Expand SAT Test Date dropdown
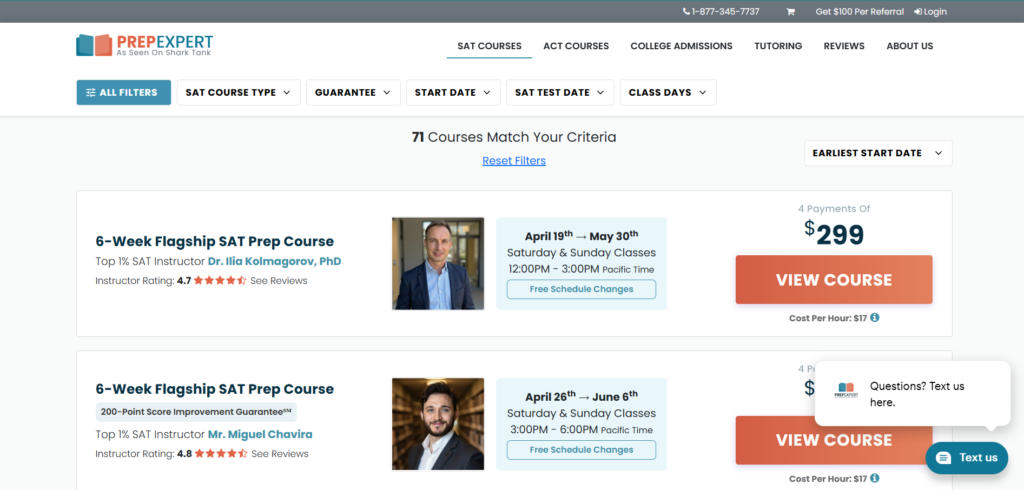The width and height of the screenshot is (1024, 490). click(x=560, y=92)
